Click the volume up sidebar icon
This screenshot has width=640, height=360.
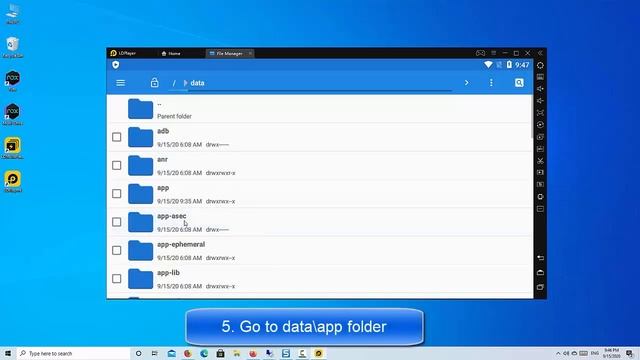tap(540, 89)
